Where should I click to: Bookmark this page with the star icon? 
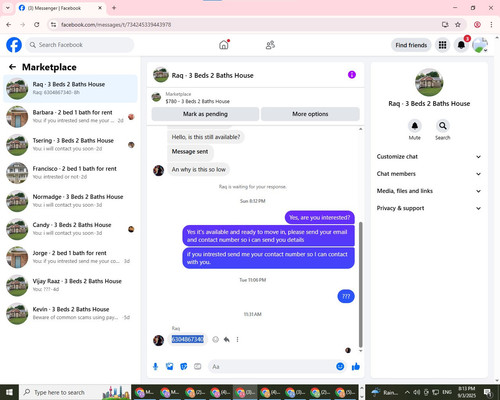click(458, 24)
